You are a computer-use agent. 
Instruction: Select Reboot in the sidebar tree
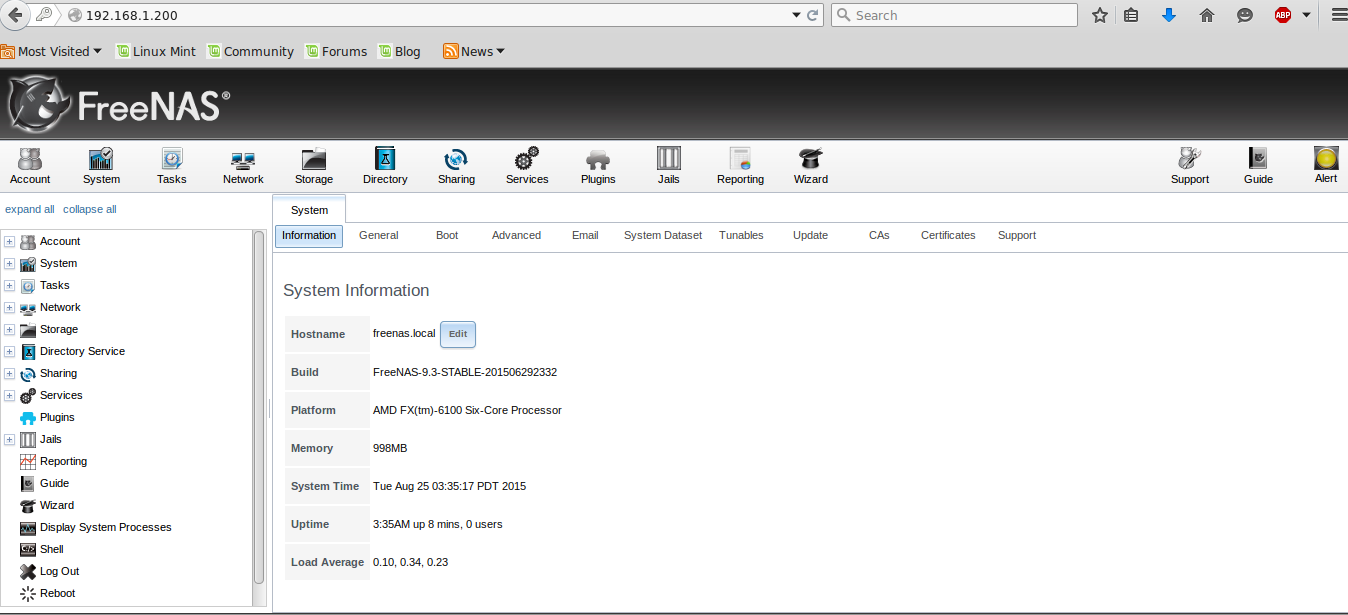tap(48, 593)
